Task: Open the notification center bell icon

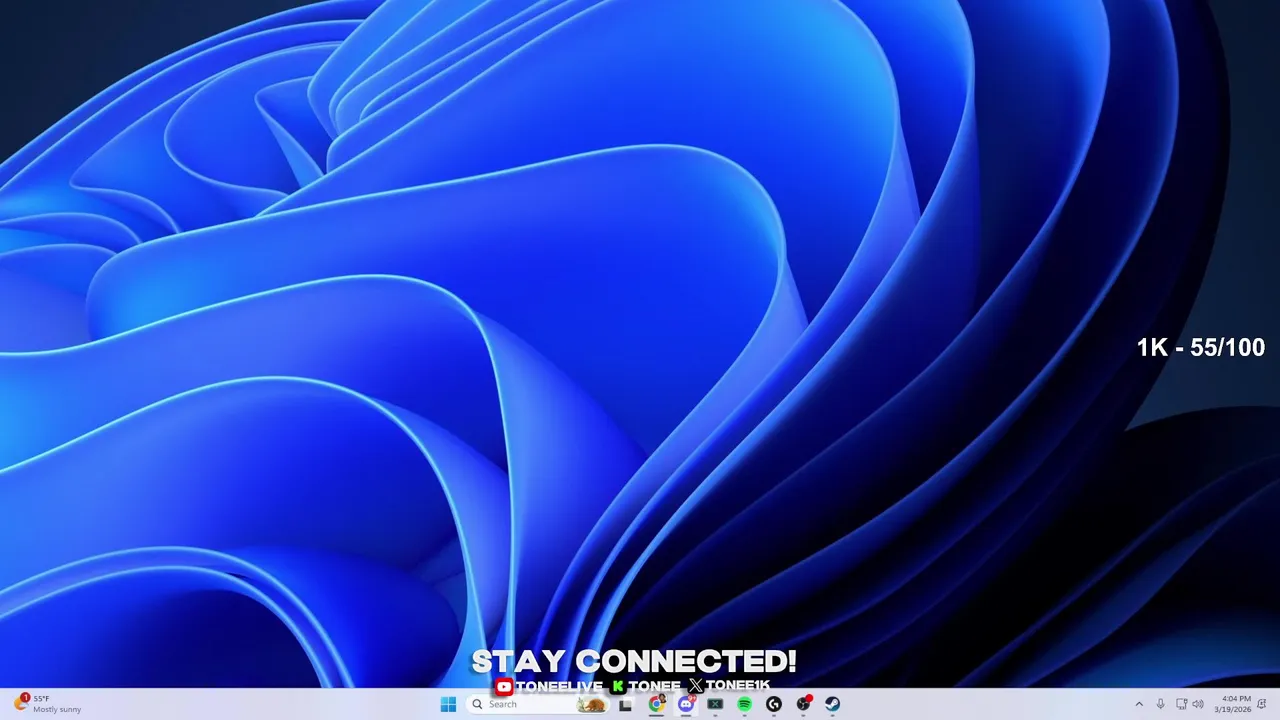Action: 1262,704
